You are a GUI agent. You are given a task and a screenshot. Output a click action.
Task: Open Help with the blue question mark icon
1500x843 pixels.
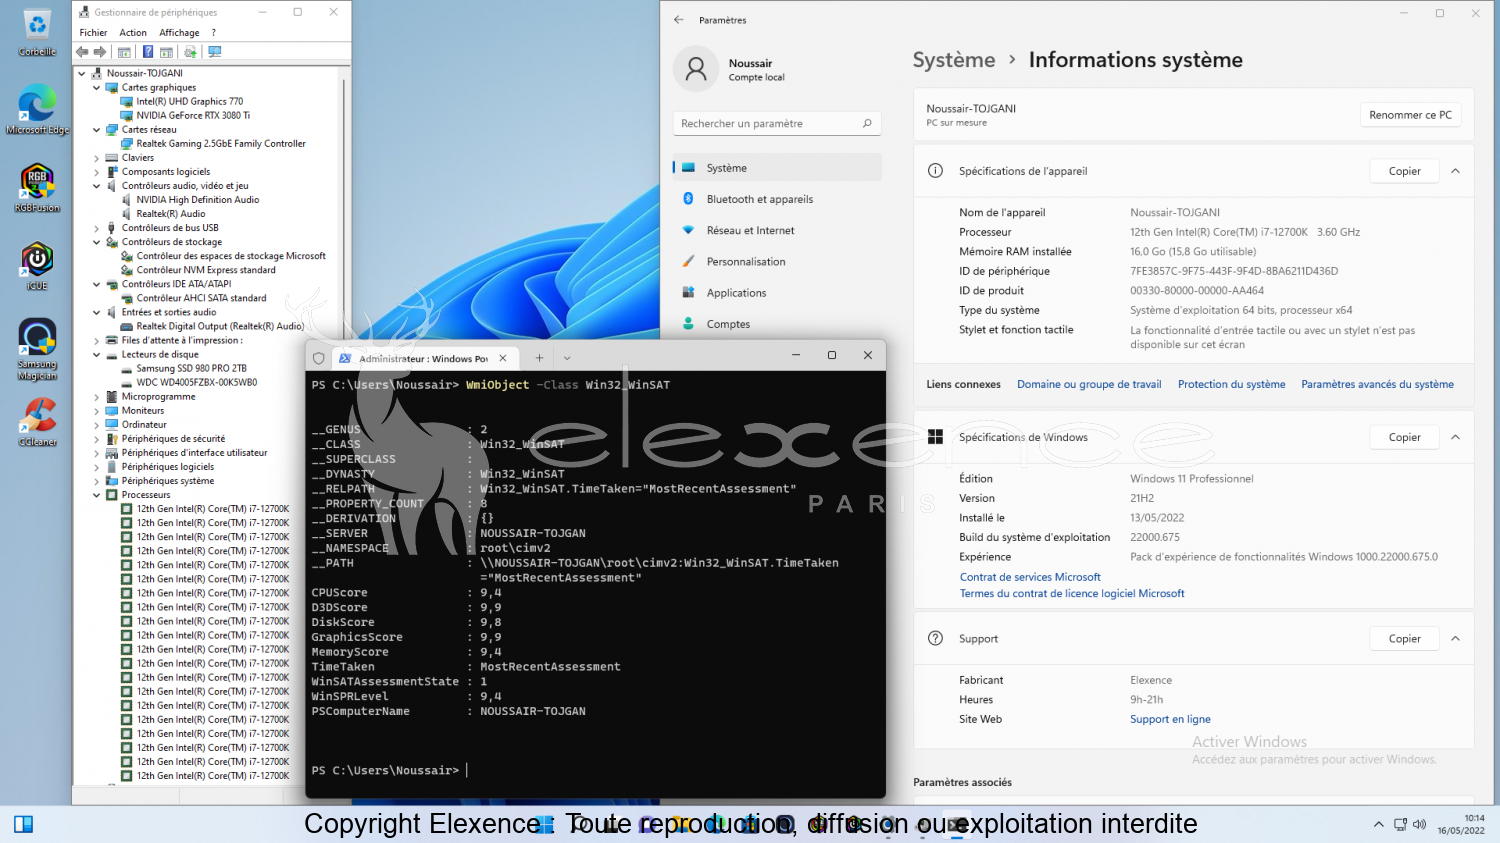(148, 52)
